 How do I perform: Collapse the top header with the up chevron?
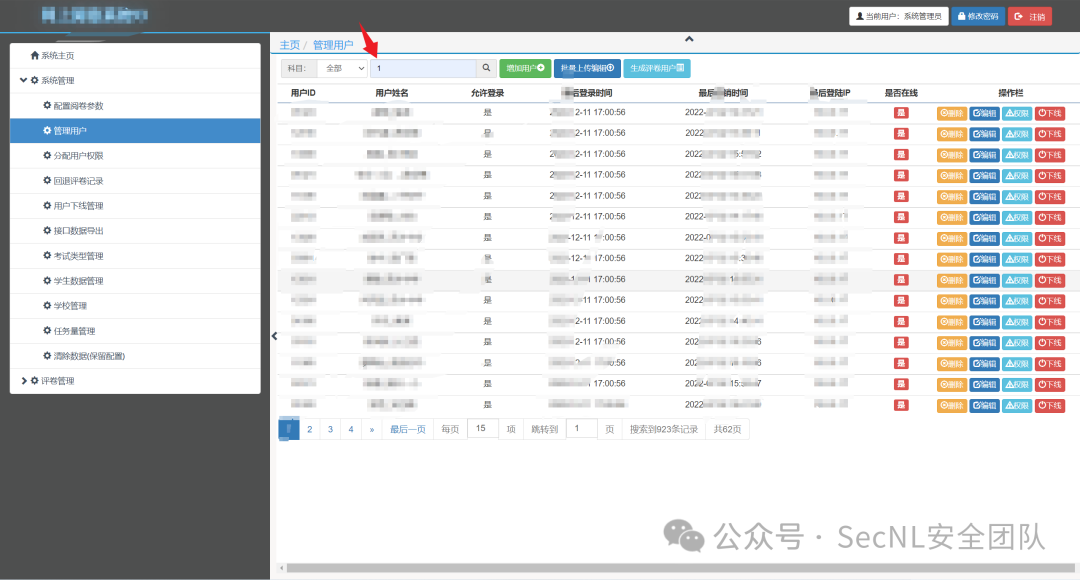(688, 39)
